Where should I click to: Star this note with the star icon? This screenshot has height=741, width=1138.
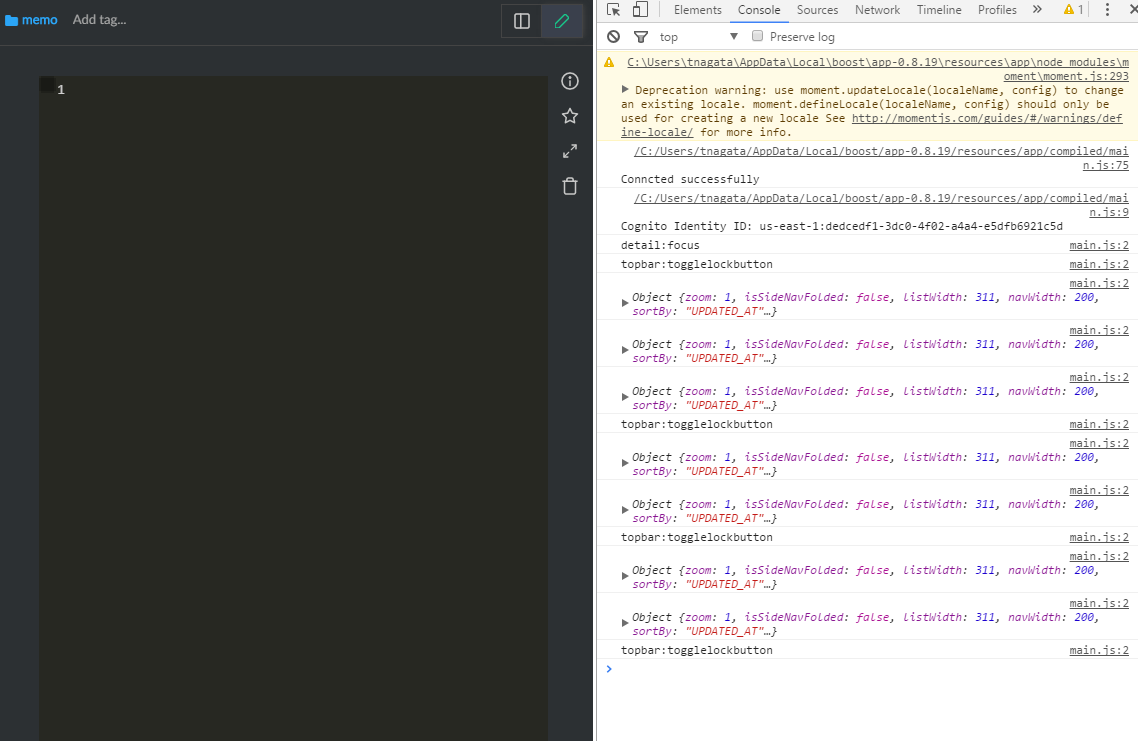coord(570,116)
